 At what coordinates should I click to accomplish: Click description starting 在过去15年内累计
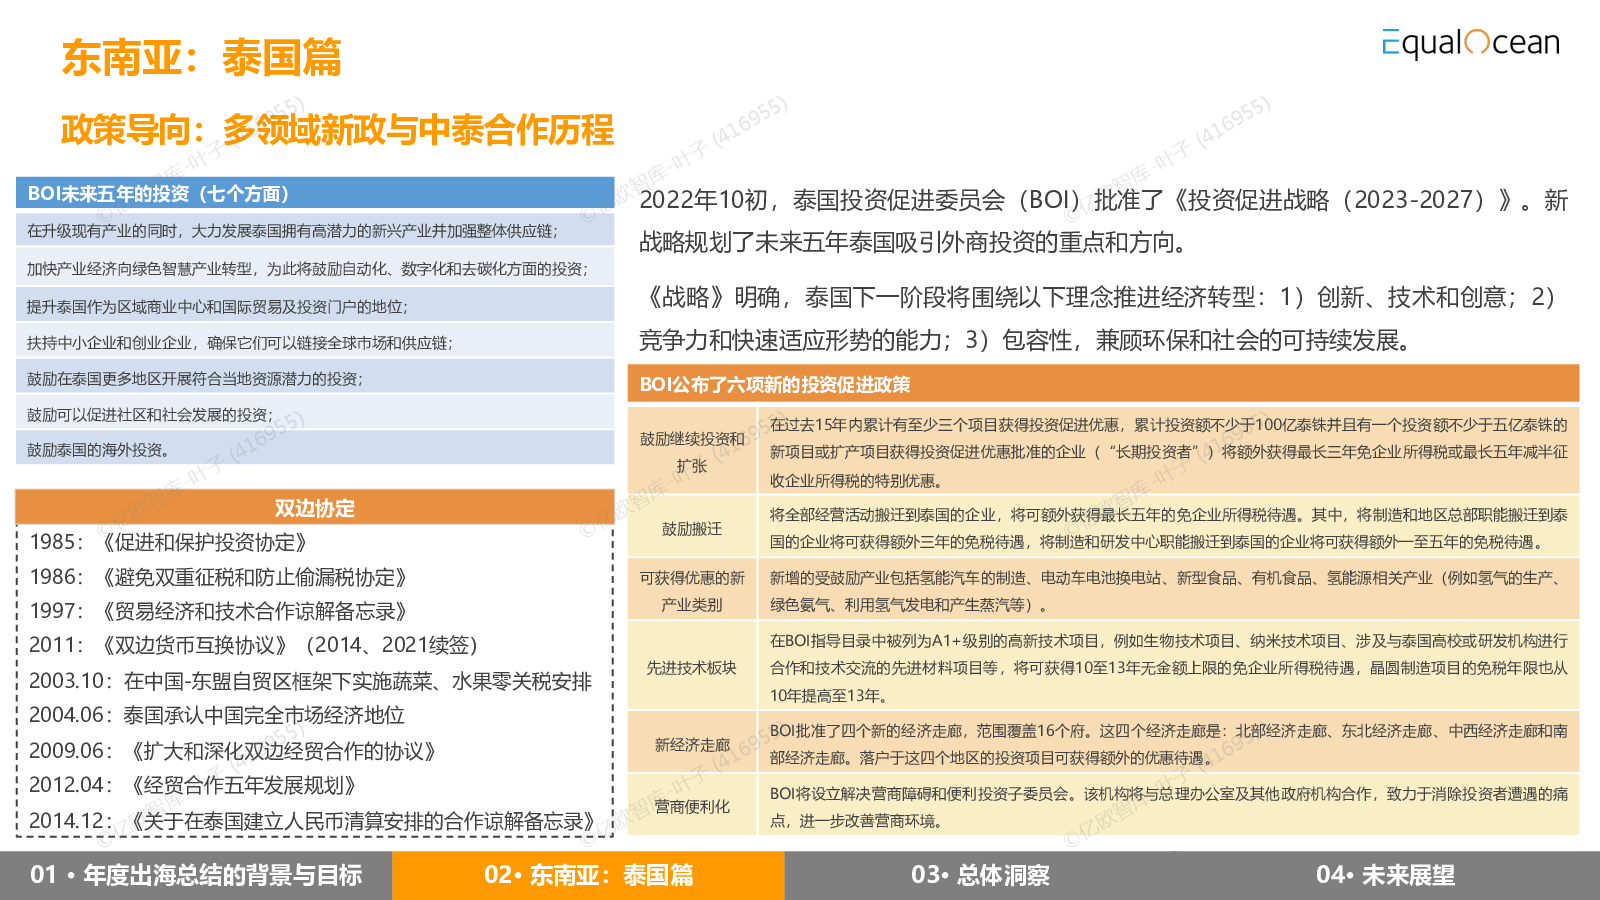point(1169,452)
